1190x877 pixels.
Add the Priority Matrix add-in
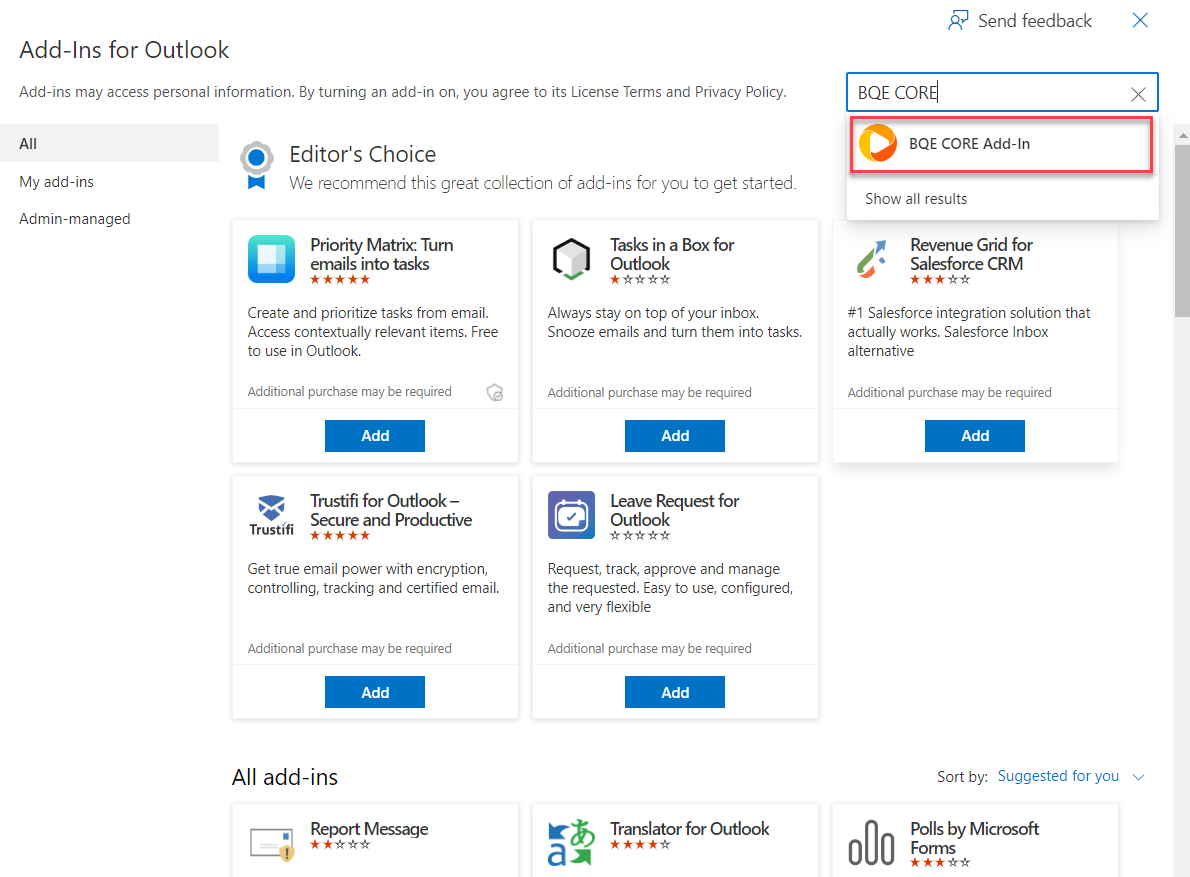pos(375,435)
